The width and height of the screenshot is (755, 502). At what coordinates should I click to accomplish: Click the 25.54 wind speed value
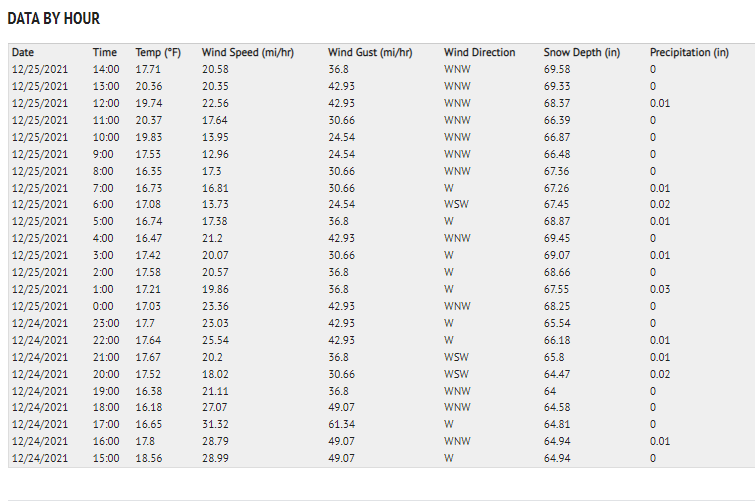pyautogui.click(x=215, y=340)
